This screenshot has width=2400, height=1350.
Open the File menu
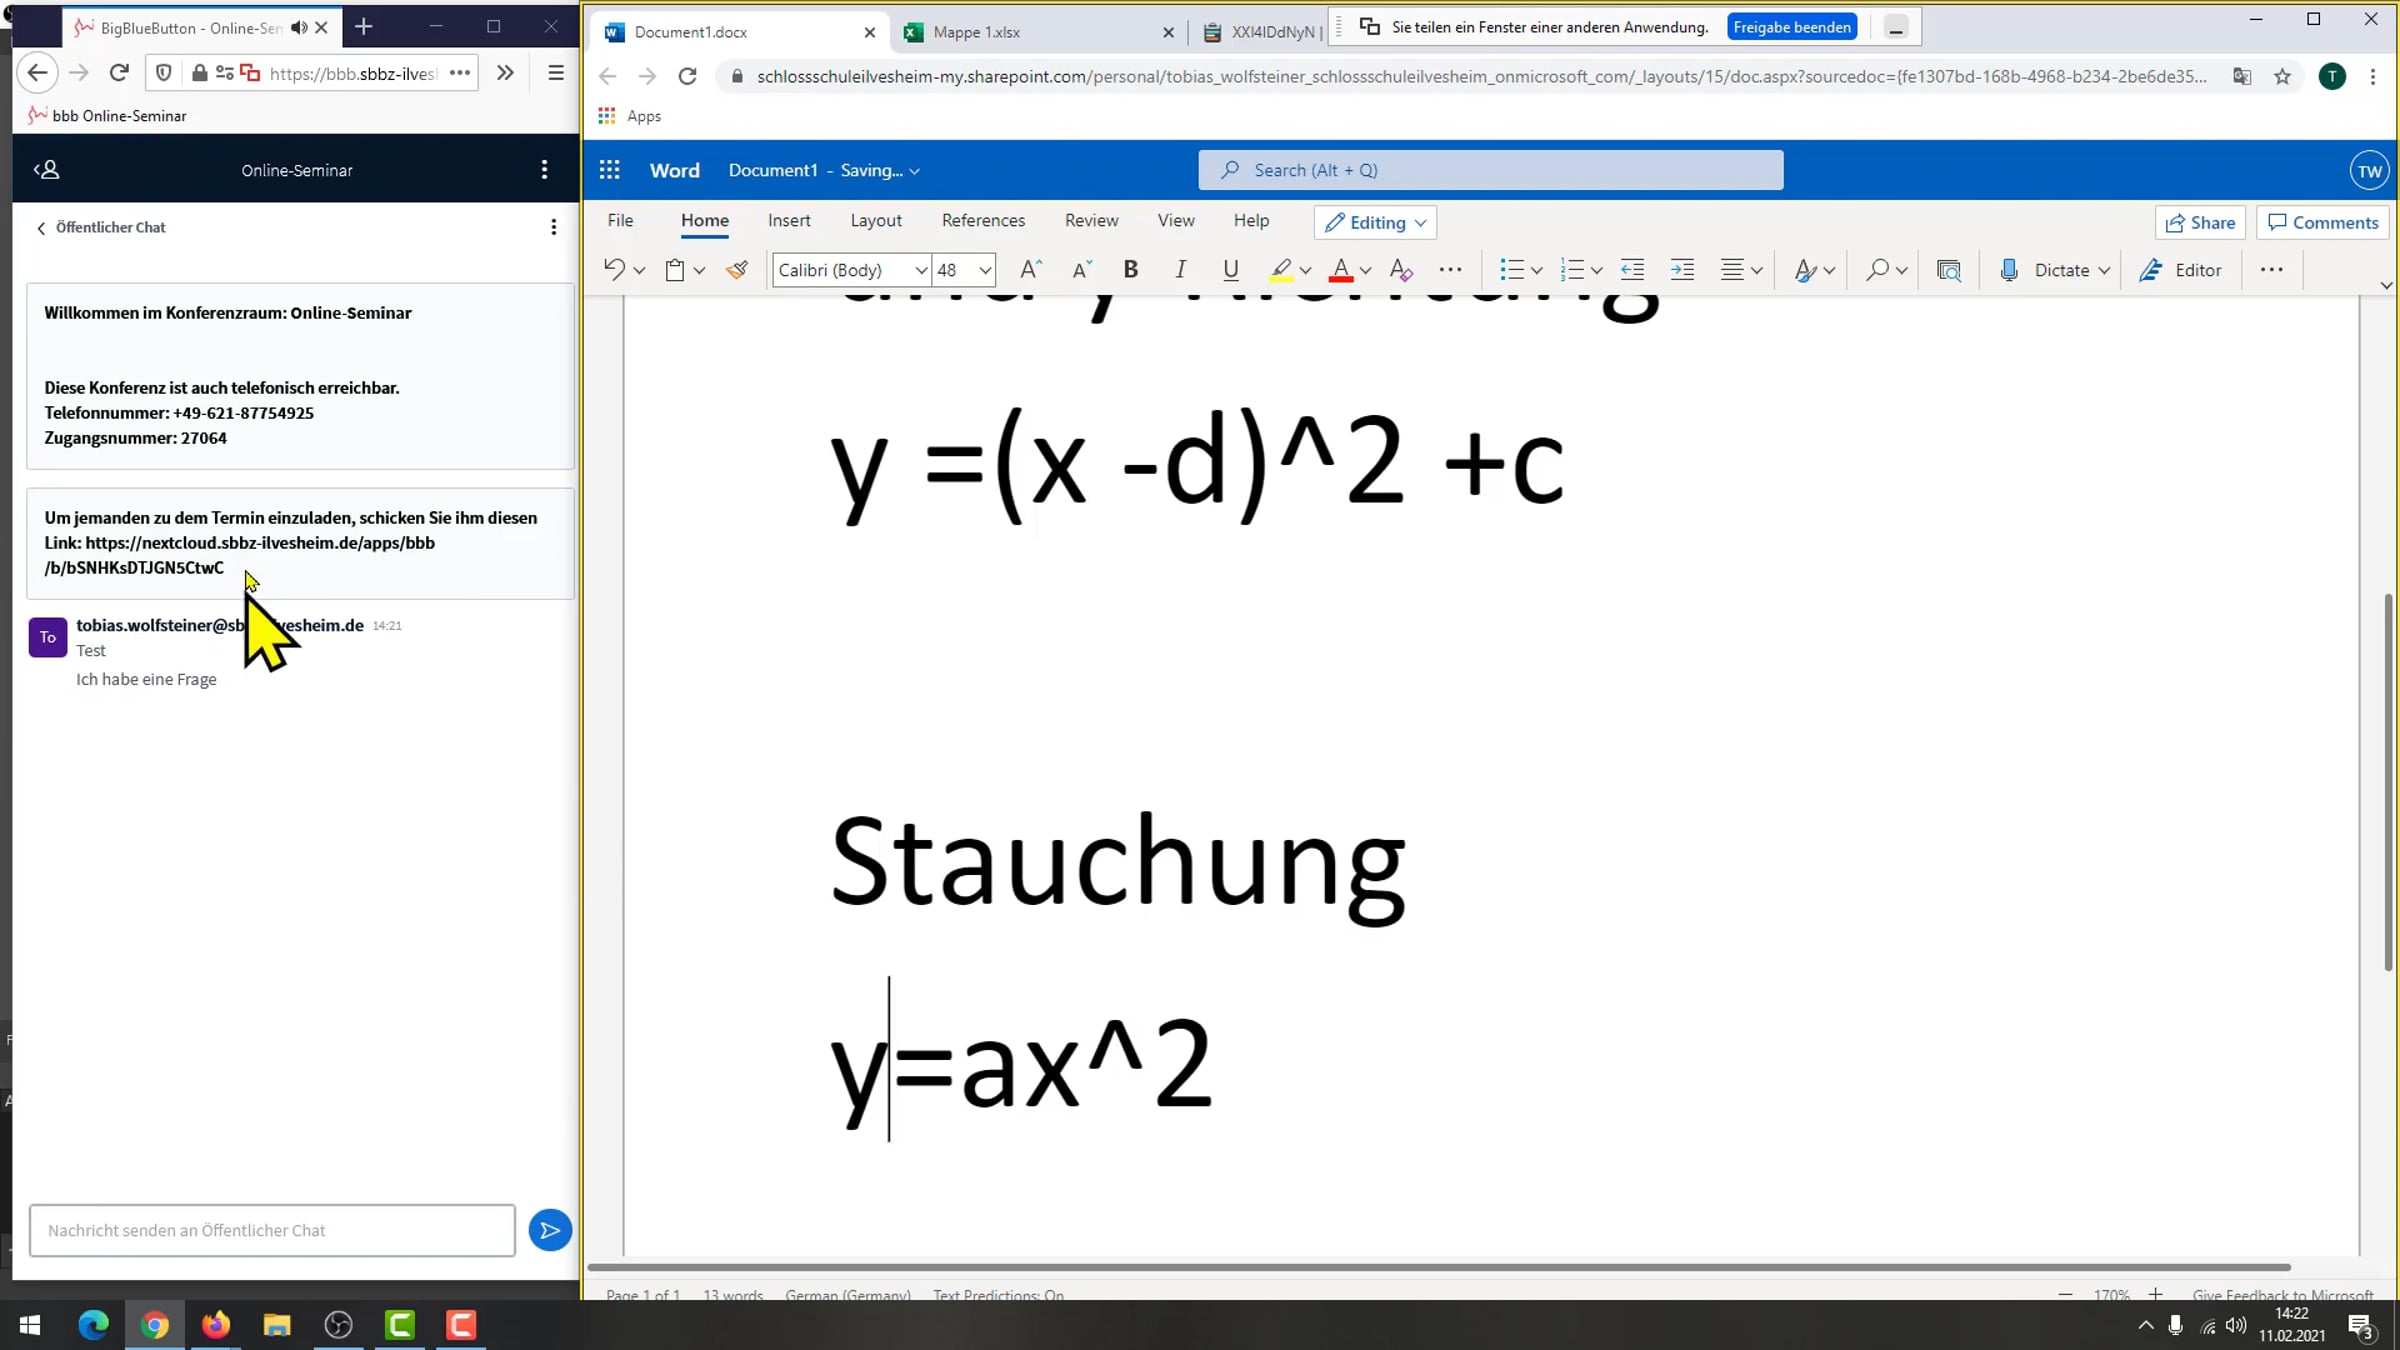(620, 221)
